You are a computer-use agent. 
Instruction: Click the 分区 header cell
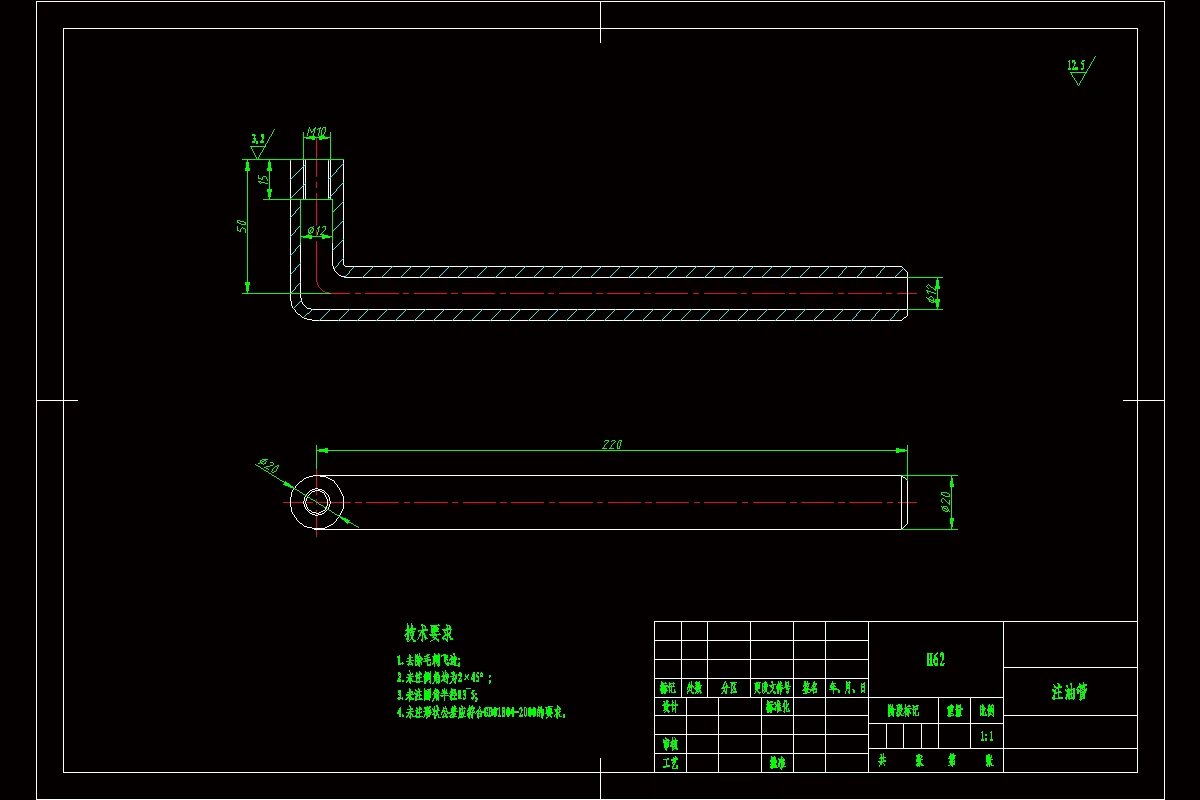pyautogui.click(x=728, y=688)
